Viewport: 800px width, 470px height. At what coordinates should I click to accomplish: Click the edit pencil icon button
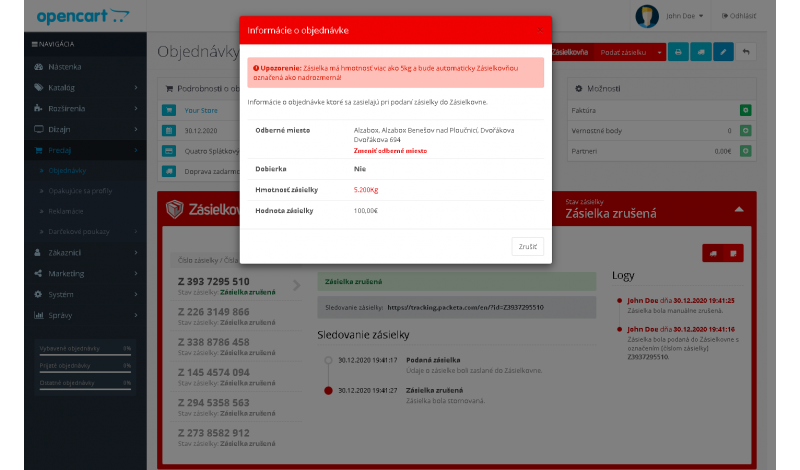click(x=723, y=52)
